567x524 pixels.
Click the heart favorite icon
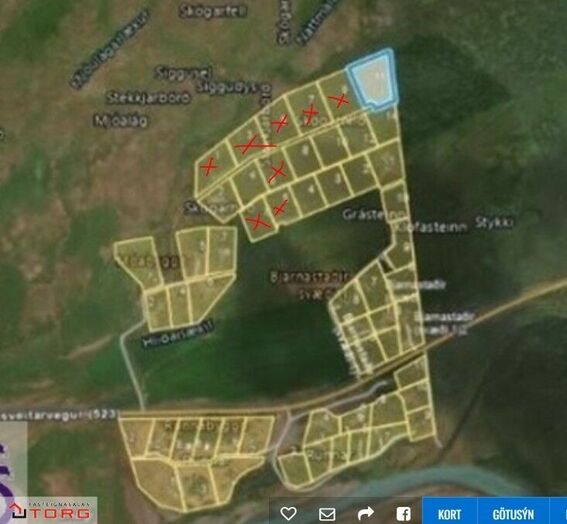288,514
